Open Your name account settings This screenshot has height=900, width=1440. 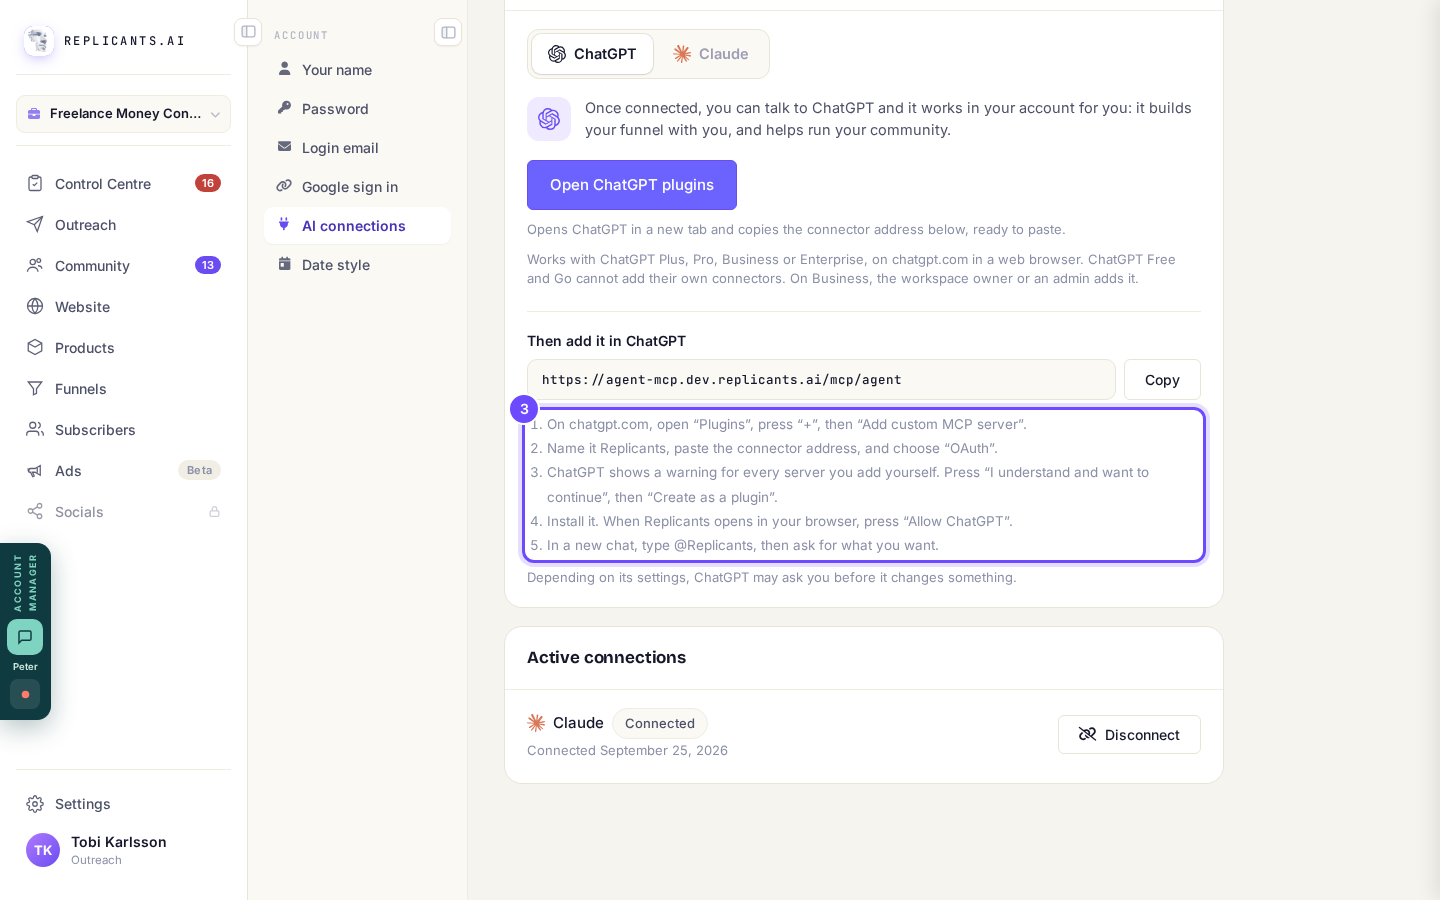[x=357, y=69]
